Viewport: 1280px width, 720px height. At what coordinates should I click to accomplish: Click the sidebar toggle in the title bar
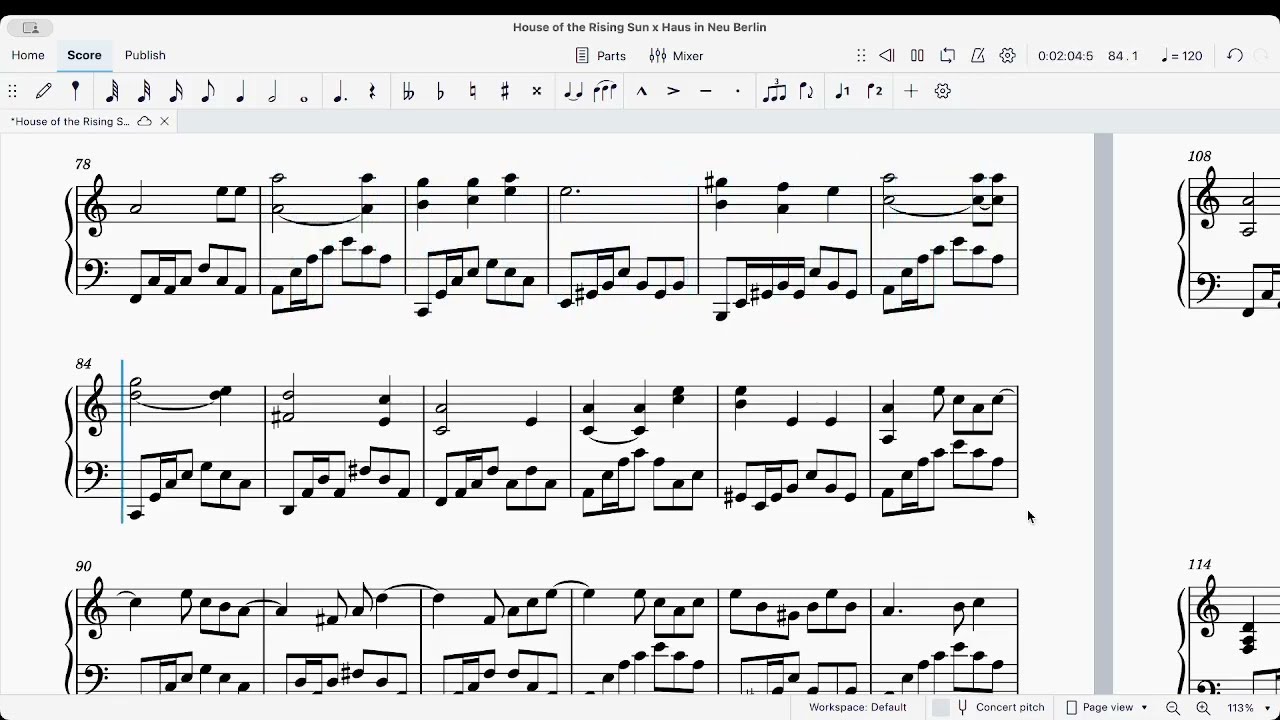(30, 28)
